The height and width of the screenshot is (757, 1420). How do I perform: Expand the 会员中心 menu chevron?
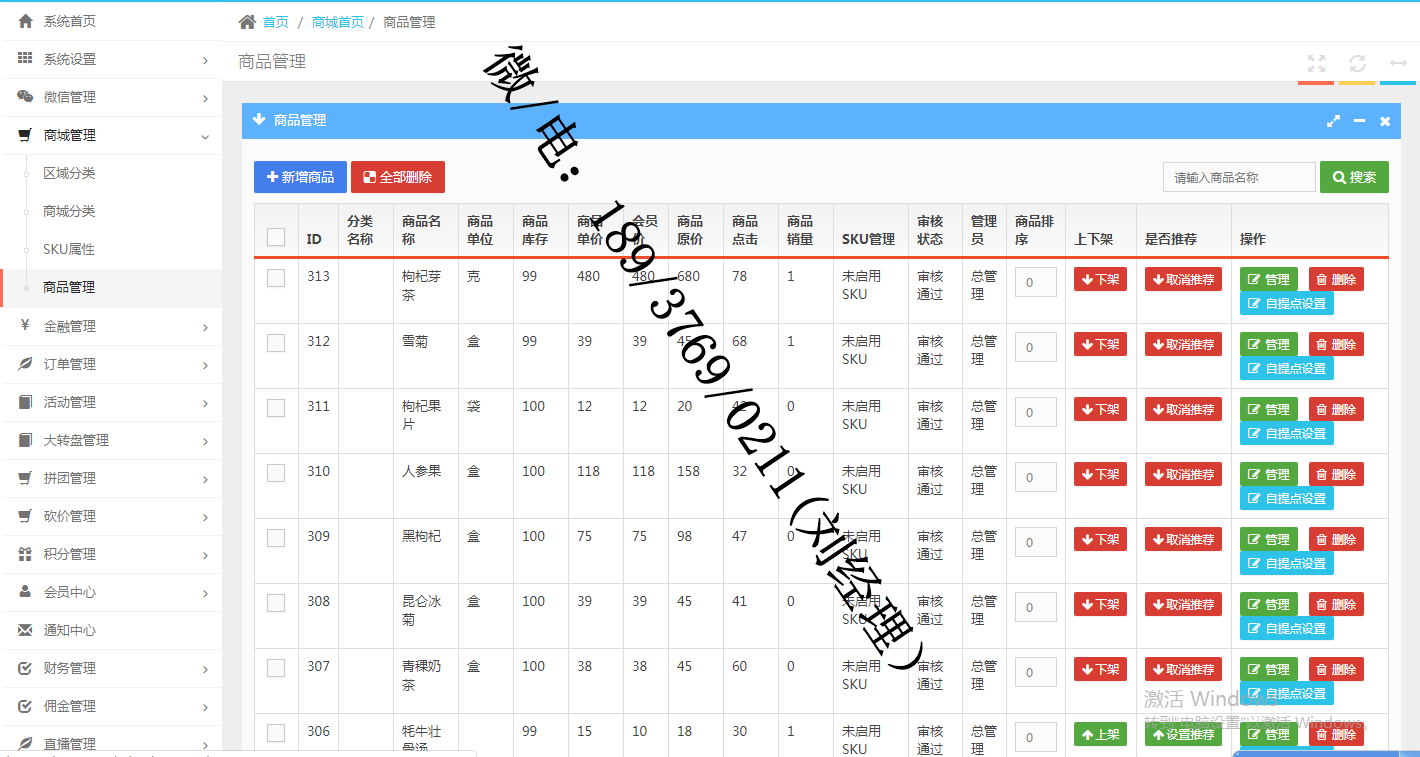point(205,593)
